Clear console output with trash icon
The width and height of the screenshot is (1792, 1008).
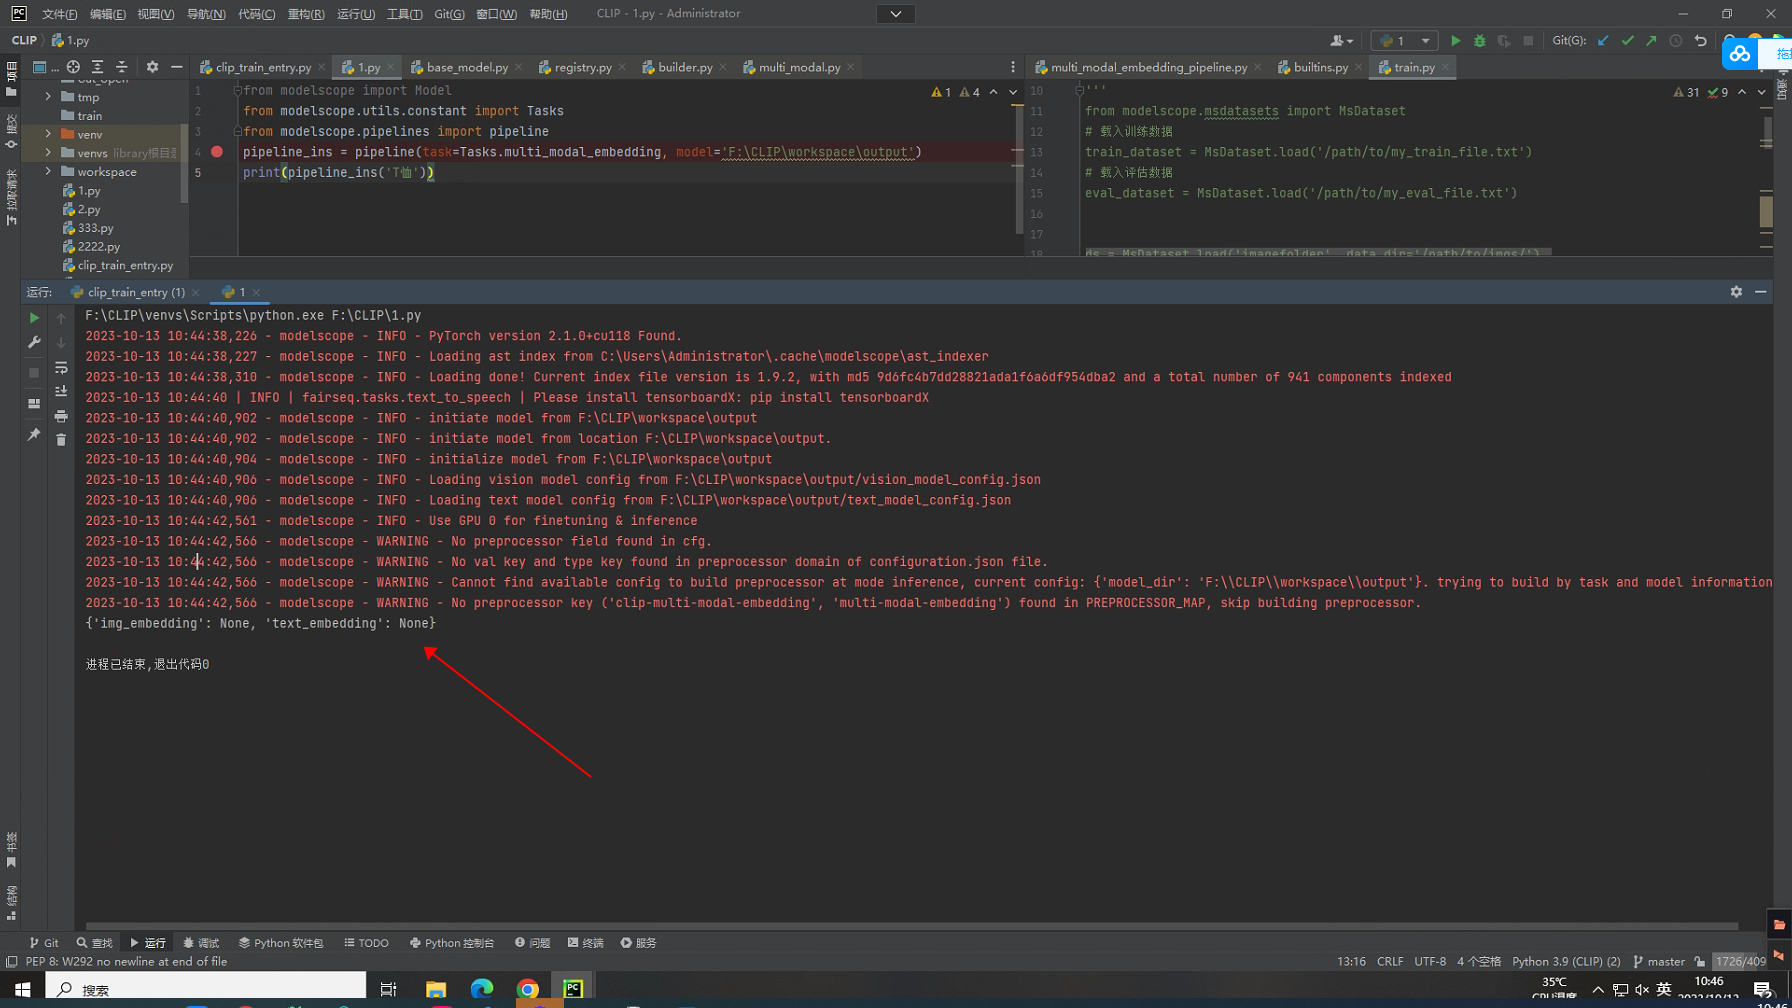click(61, 440)
